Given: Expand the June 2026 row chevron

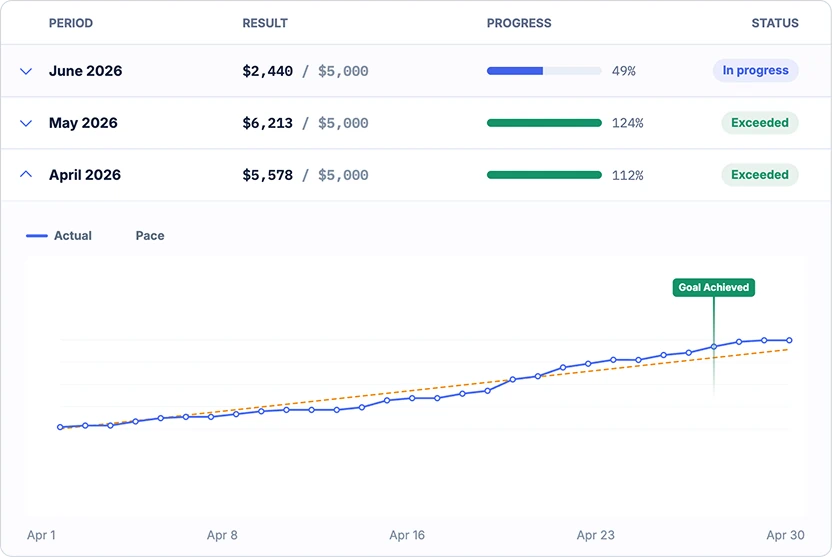Looking at the screenshot, I should pyautogui.click(x=26, y=71).
